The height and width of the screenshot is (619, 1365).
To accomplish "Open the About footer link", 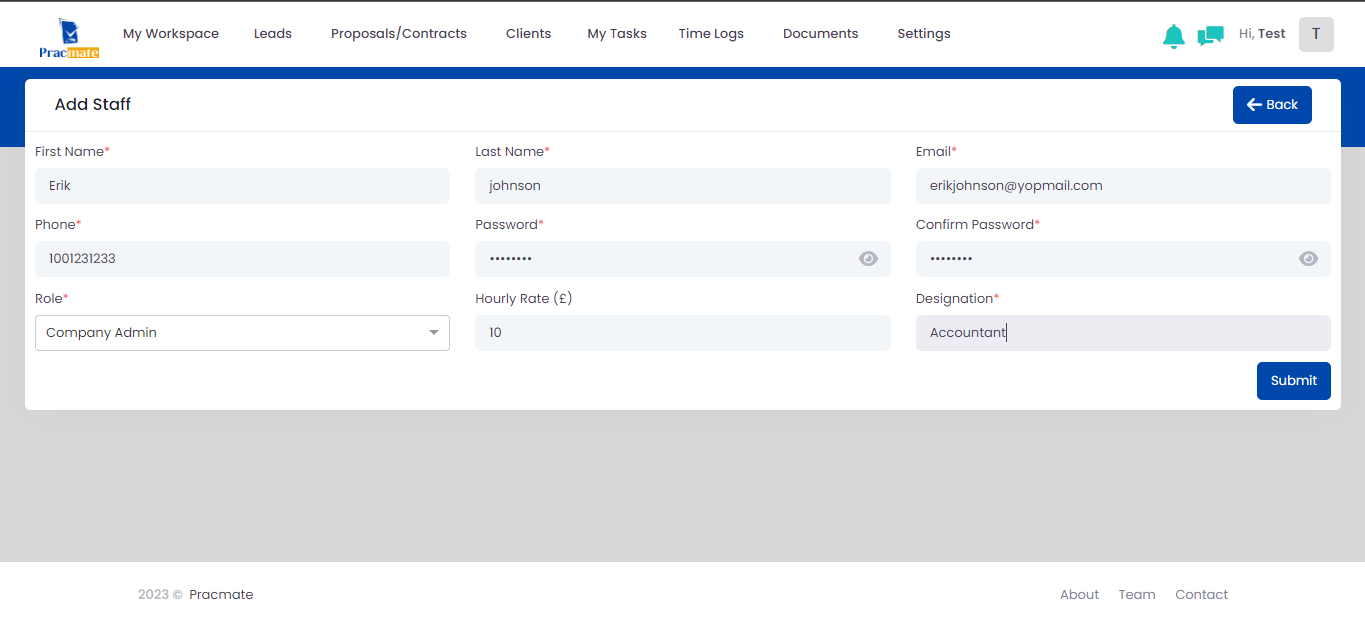I will point(1079,595).
